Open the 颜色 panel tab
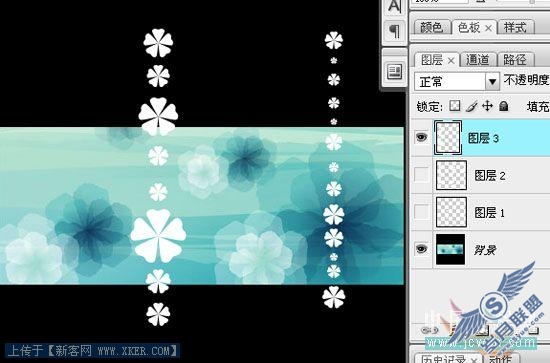 click(432, 27)
